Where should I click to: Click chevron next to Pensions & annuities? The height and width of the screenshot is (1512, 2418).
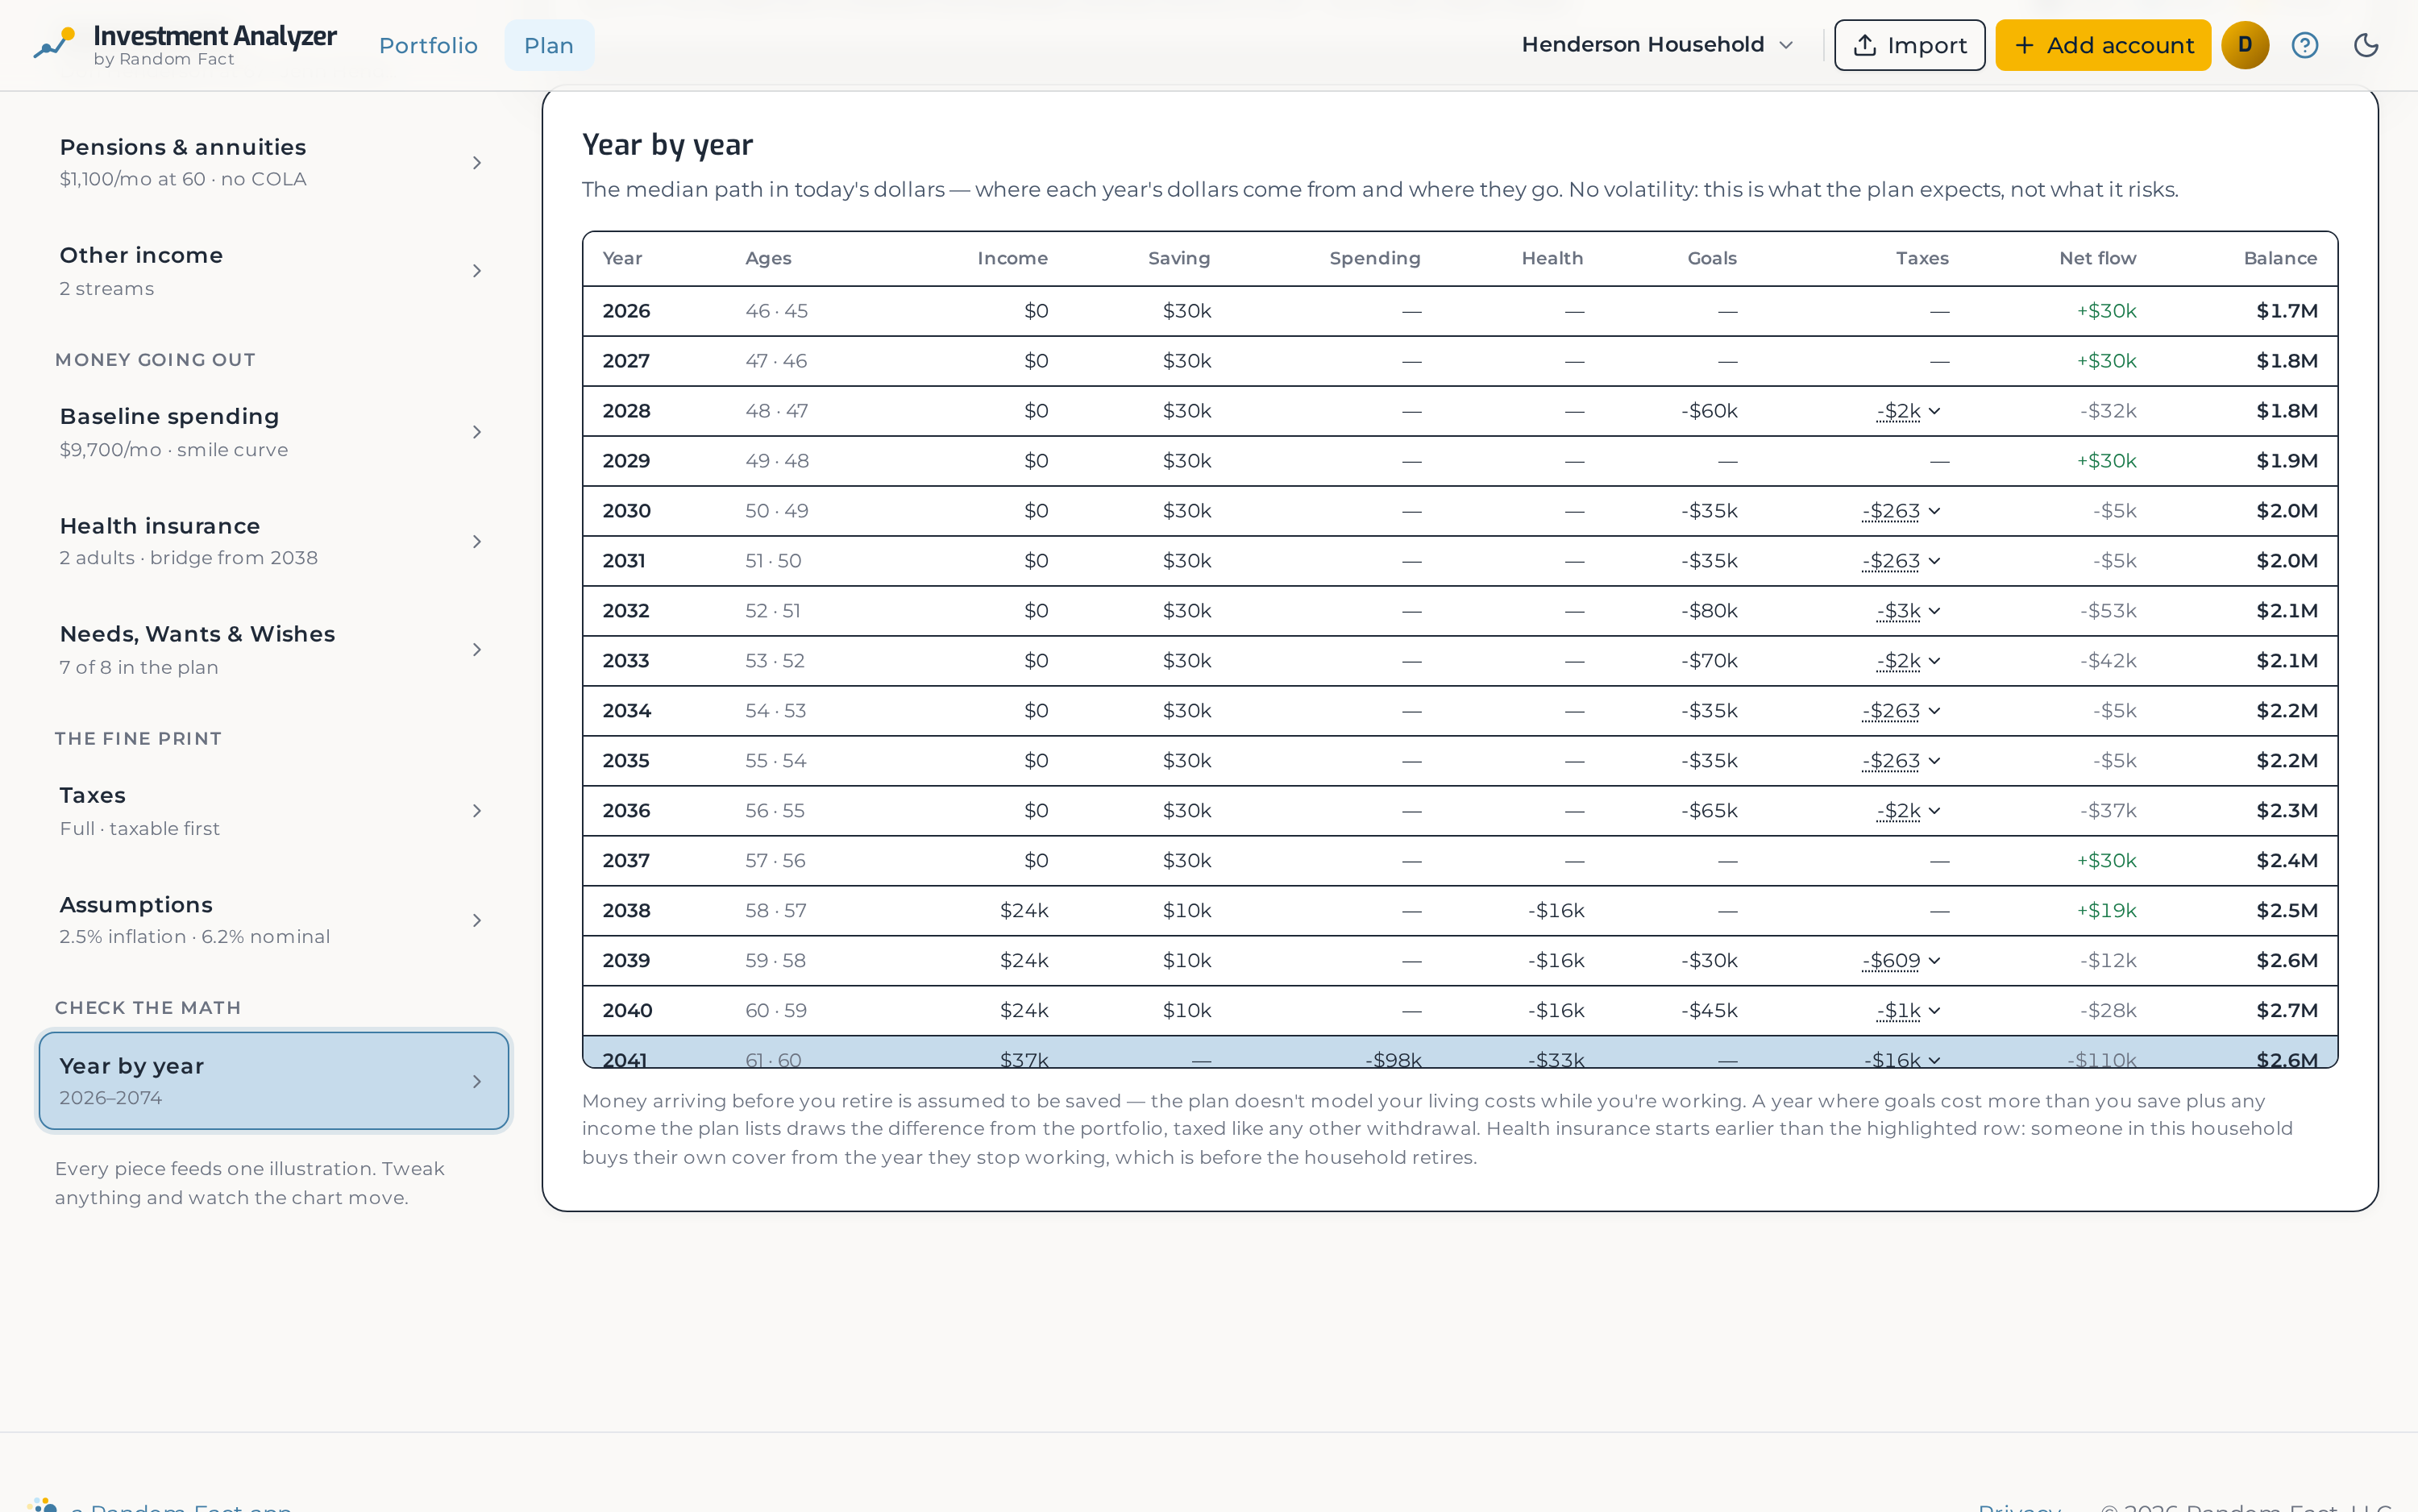(x=477, y=162)
